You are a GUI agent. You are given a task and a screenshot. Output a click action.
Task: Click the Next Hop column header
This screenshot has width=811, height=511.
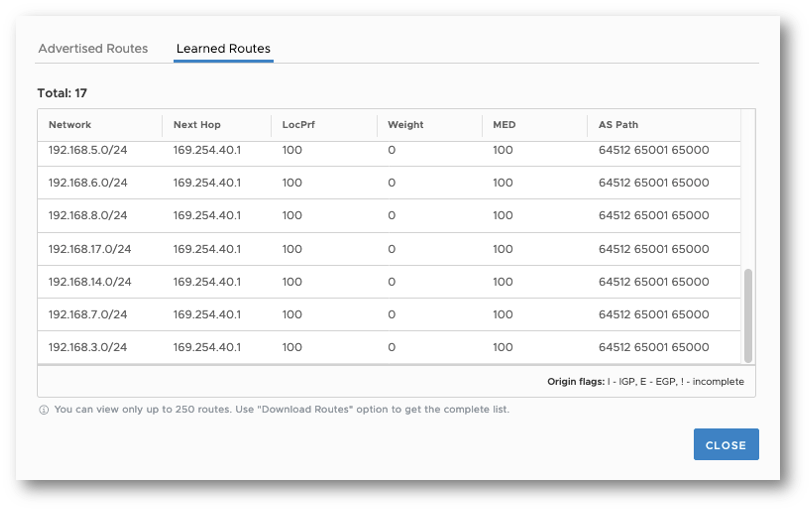(197, 125)
